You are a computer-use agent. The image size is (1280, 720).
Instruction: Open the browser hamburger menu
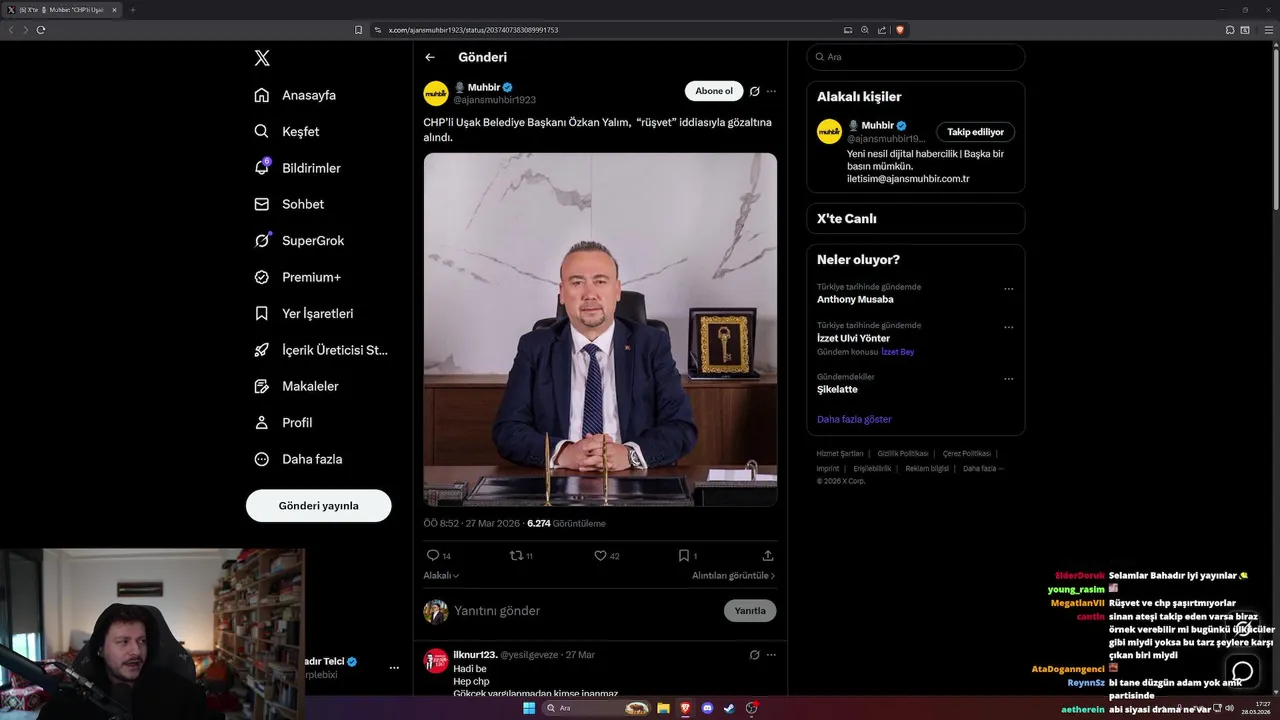[1267, 30]
